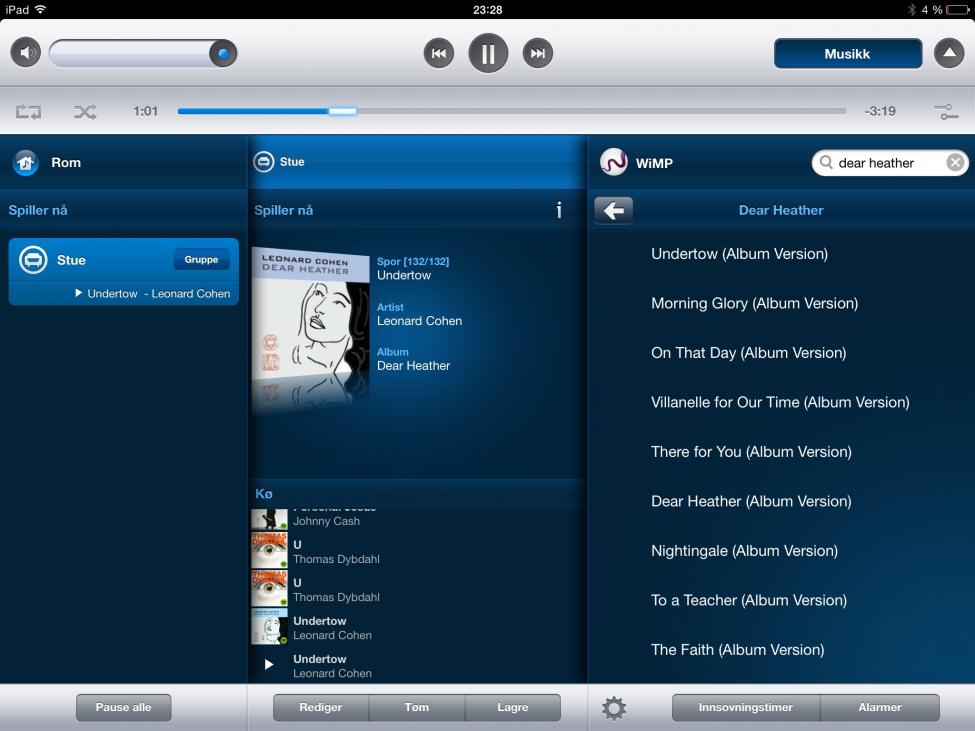975x731 pixels.
Task: Toggle repeat mode
Action: coord(29,112)
